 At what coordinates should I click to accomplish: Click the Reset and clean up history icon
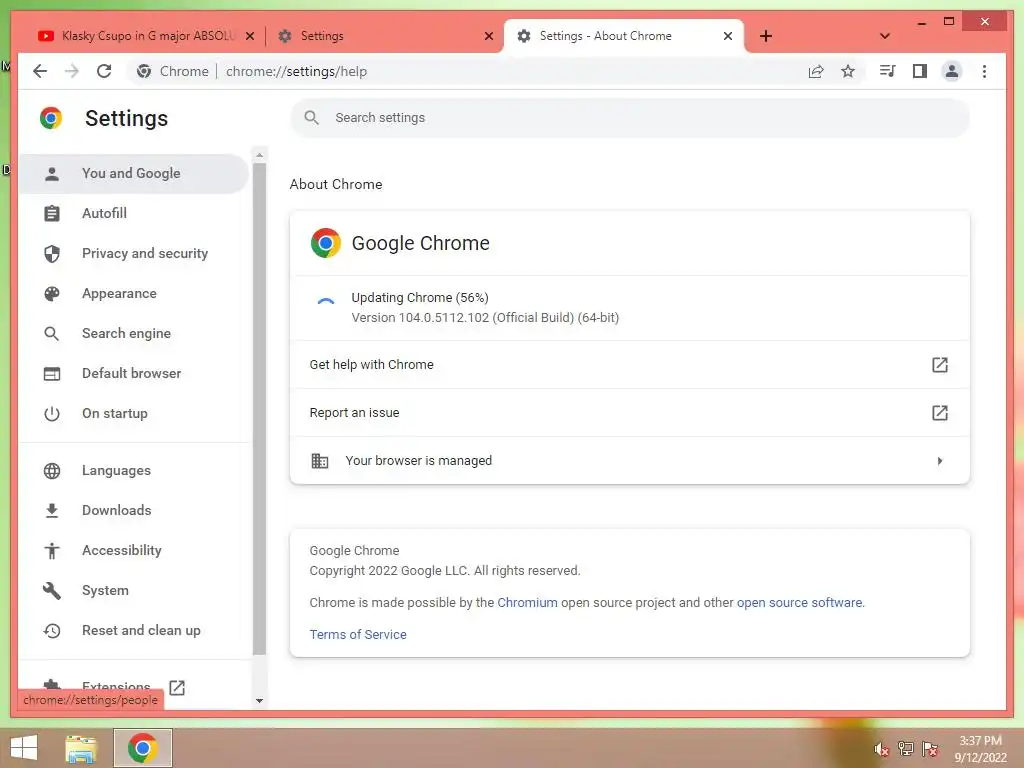[52, 630]
